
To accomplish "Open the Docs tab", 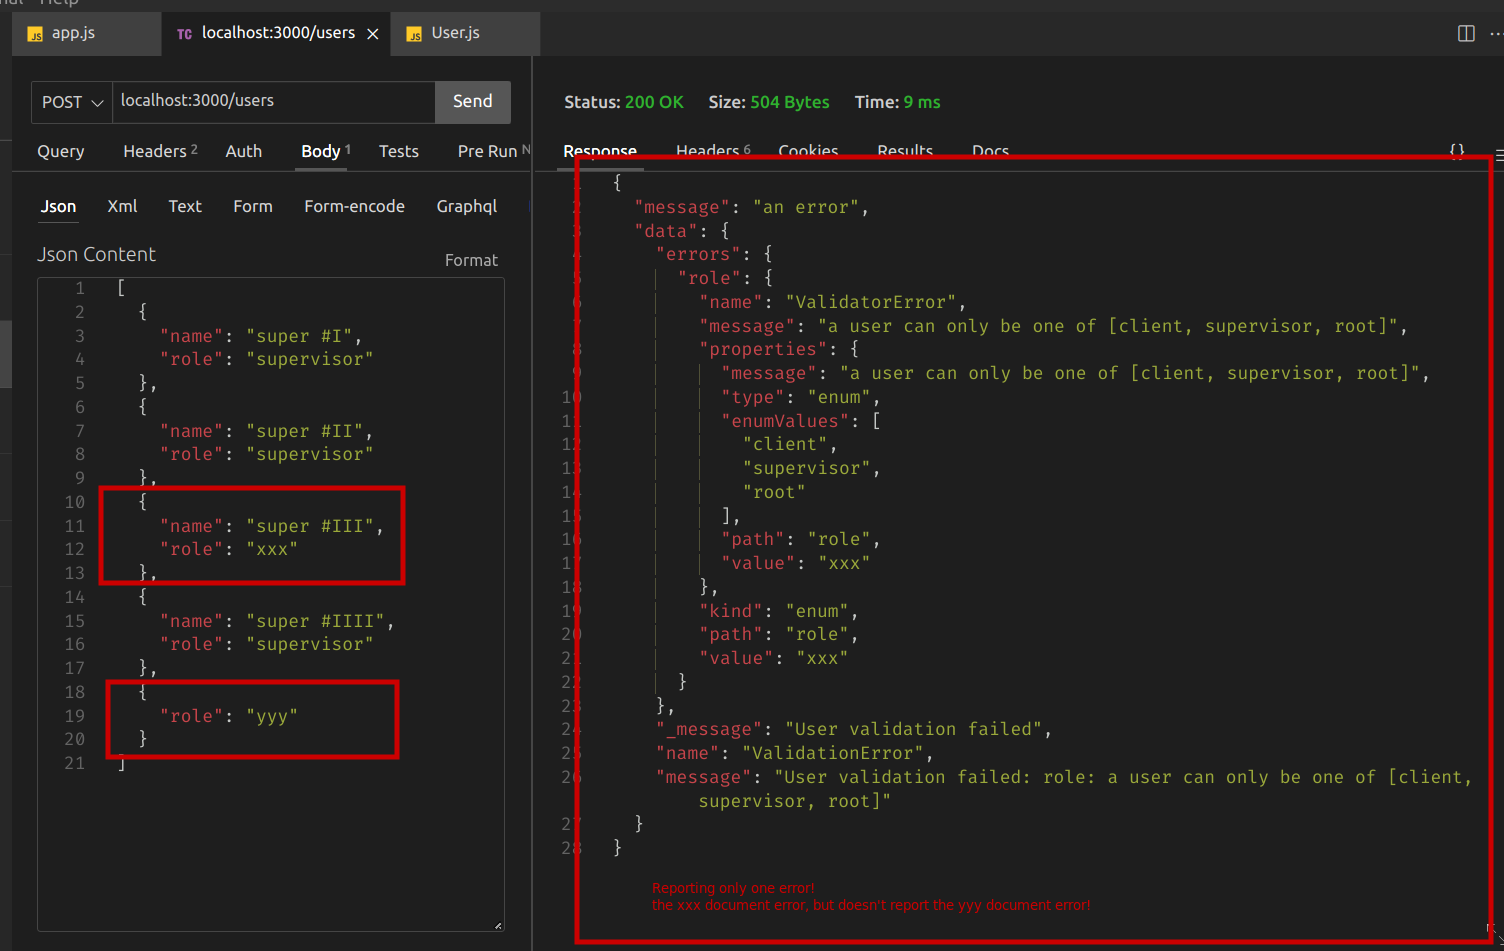I will 990,151.
